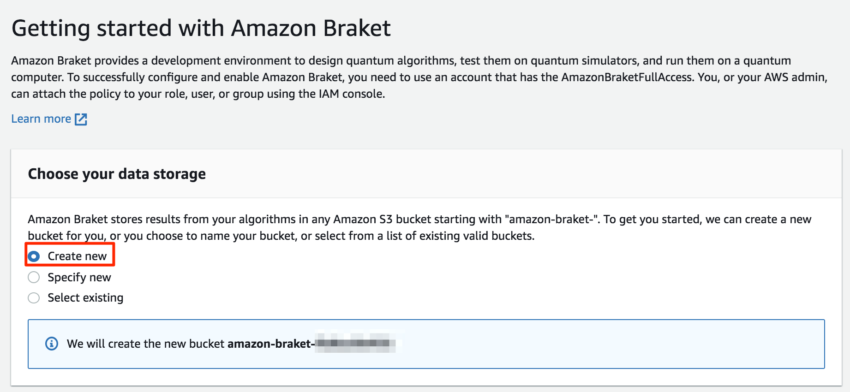850x392 pixels.
Task: Choose the Specify new radio option
Action: 34,277
